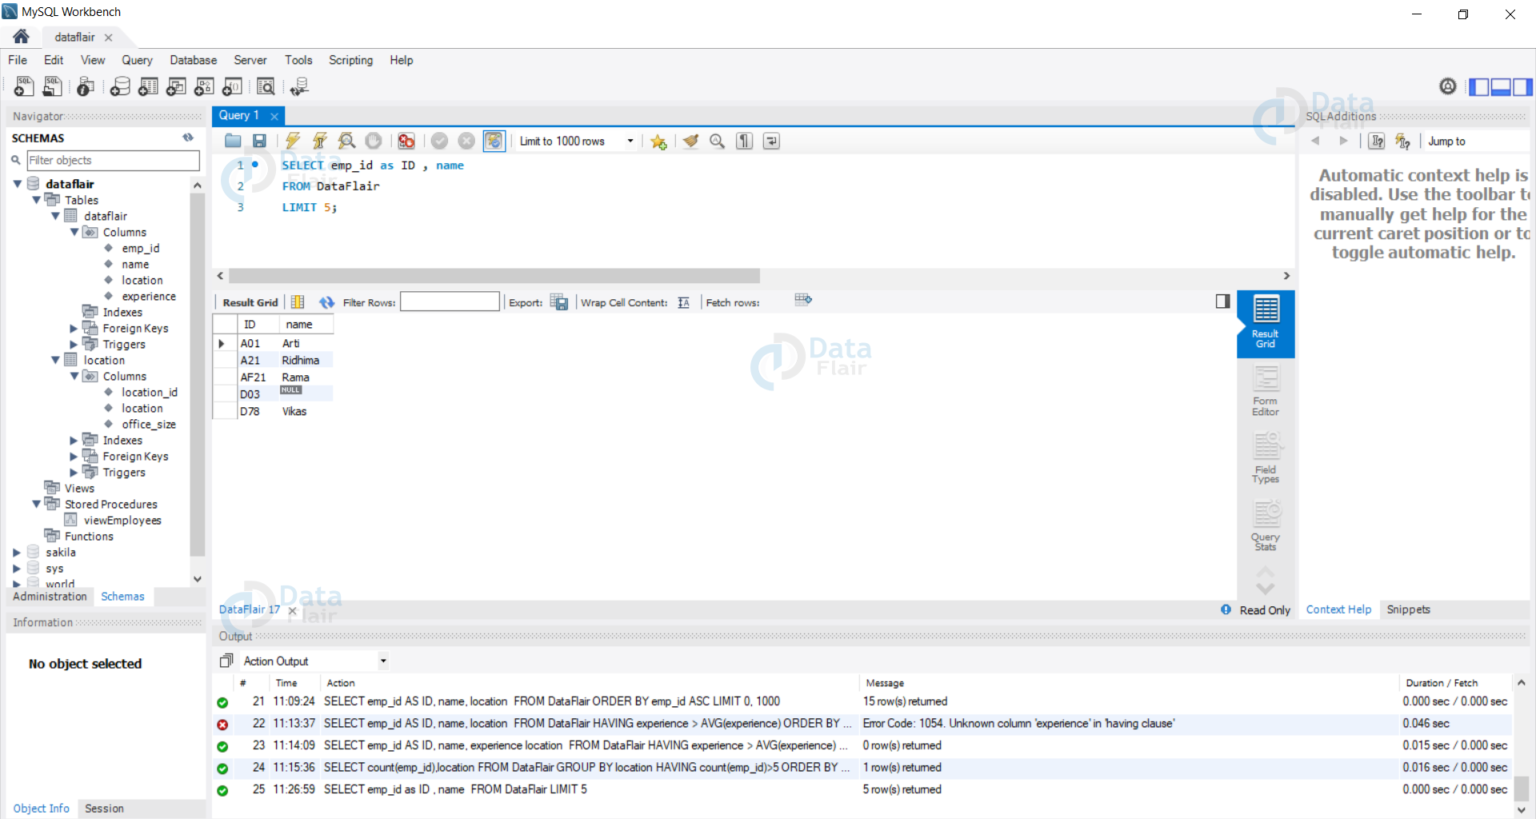The image size is (1536, 819).
Task: Create a new table icon
Action: coord(148,87)
